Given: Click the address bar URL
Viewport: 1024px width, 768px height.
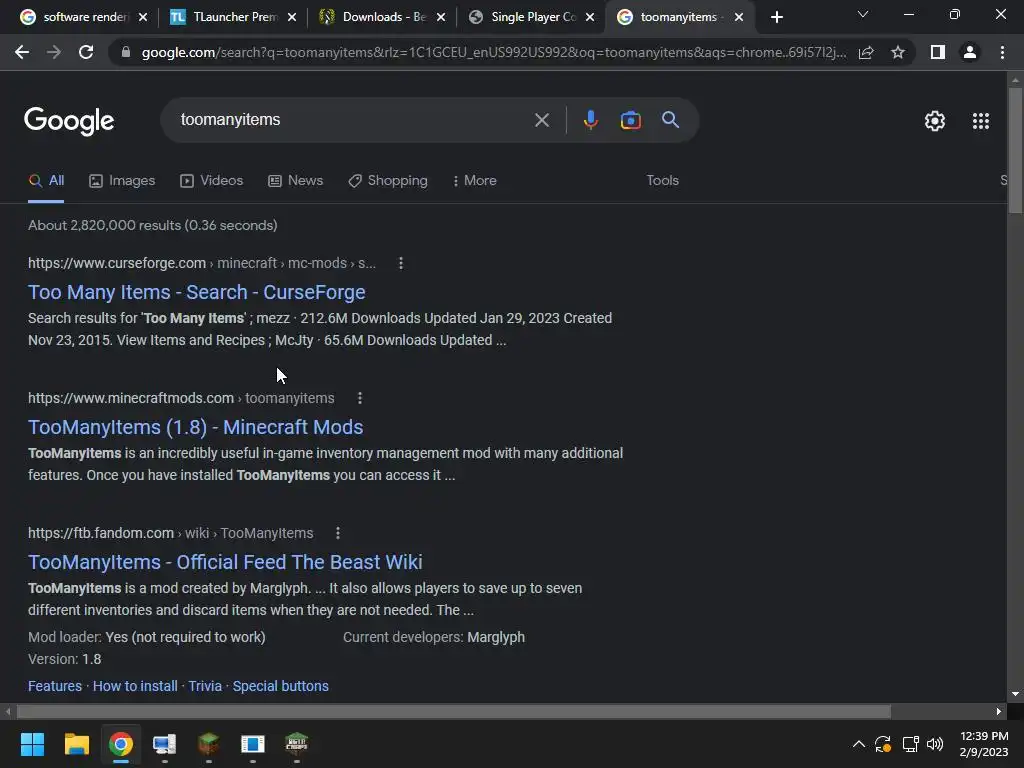Looking at the screenshot, I should coord(493,52).
